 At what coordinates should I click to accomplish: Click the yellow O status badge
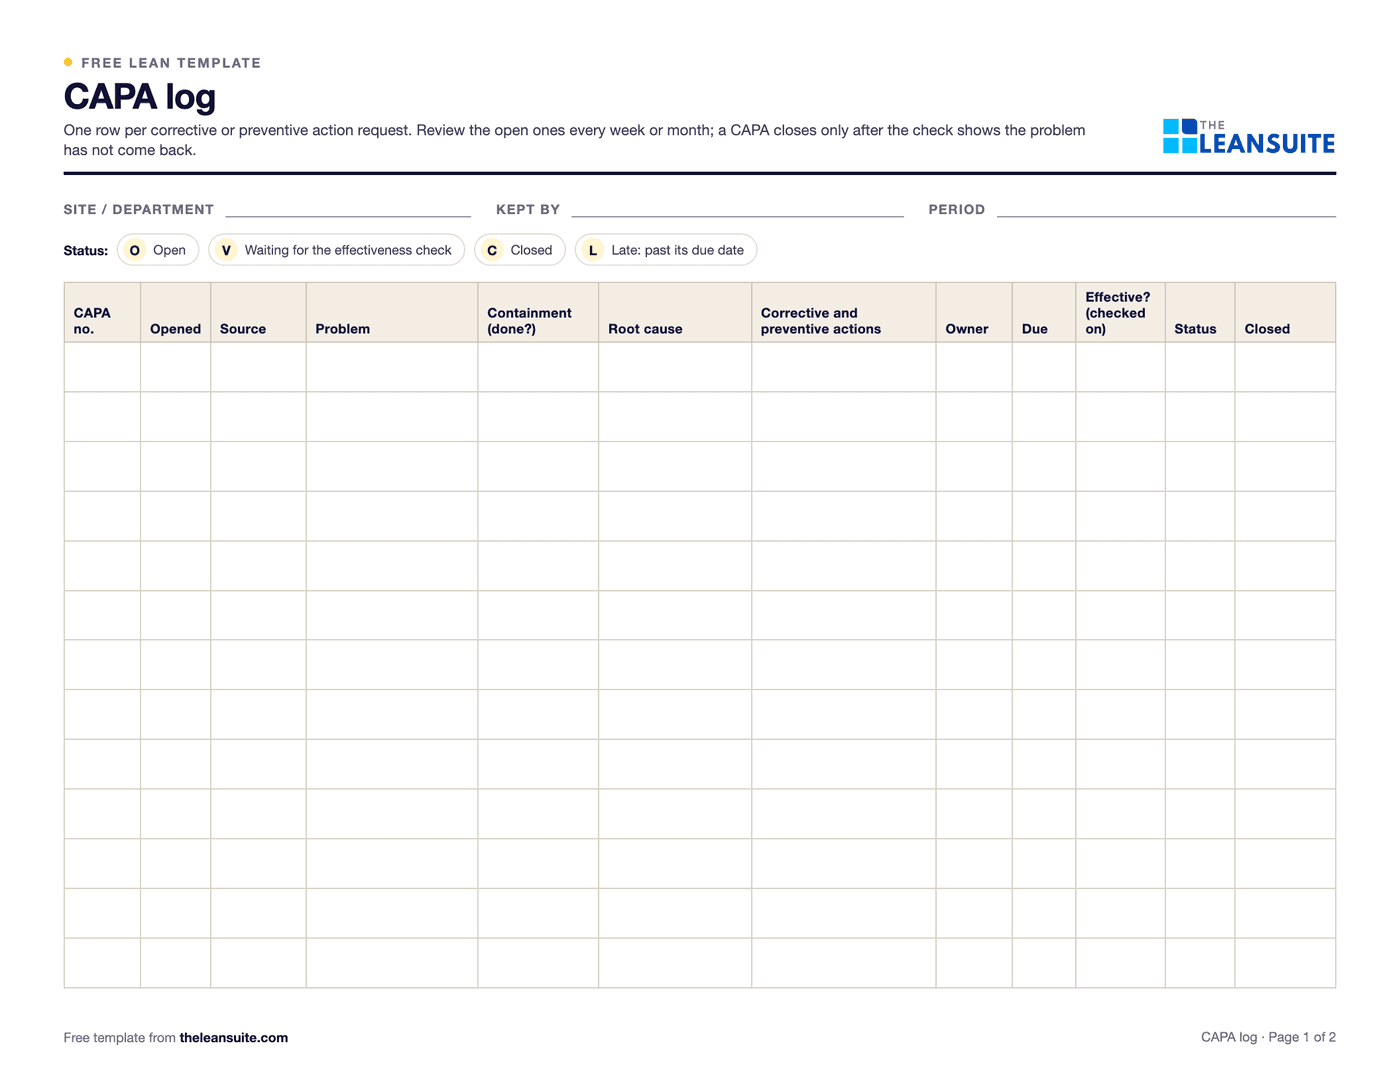pos(135,250)
